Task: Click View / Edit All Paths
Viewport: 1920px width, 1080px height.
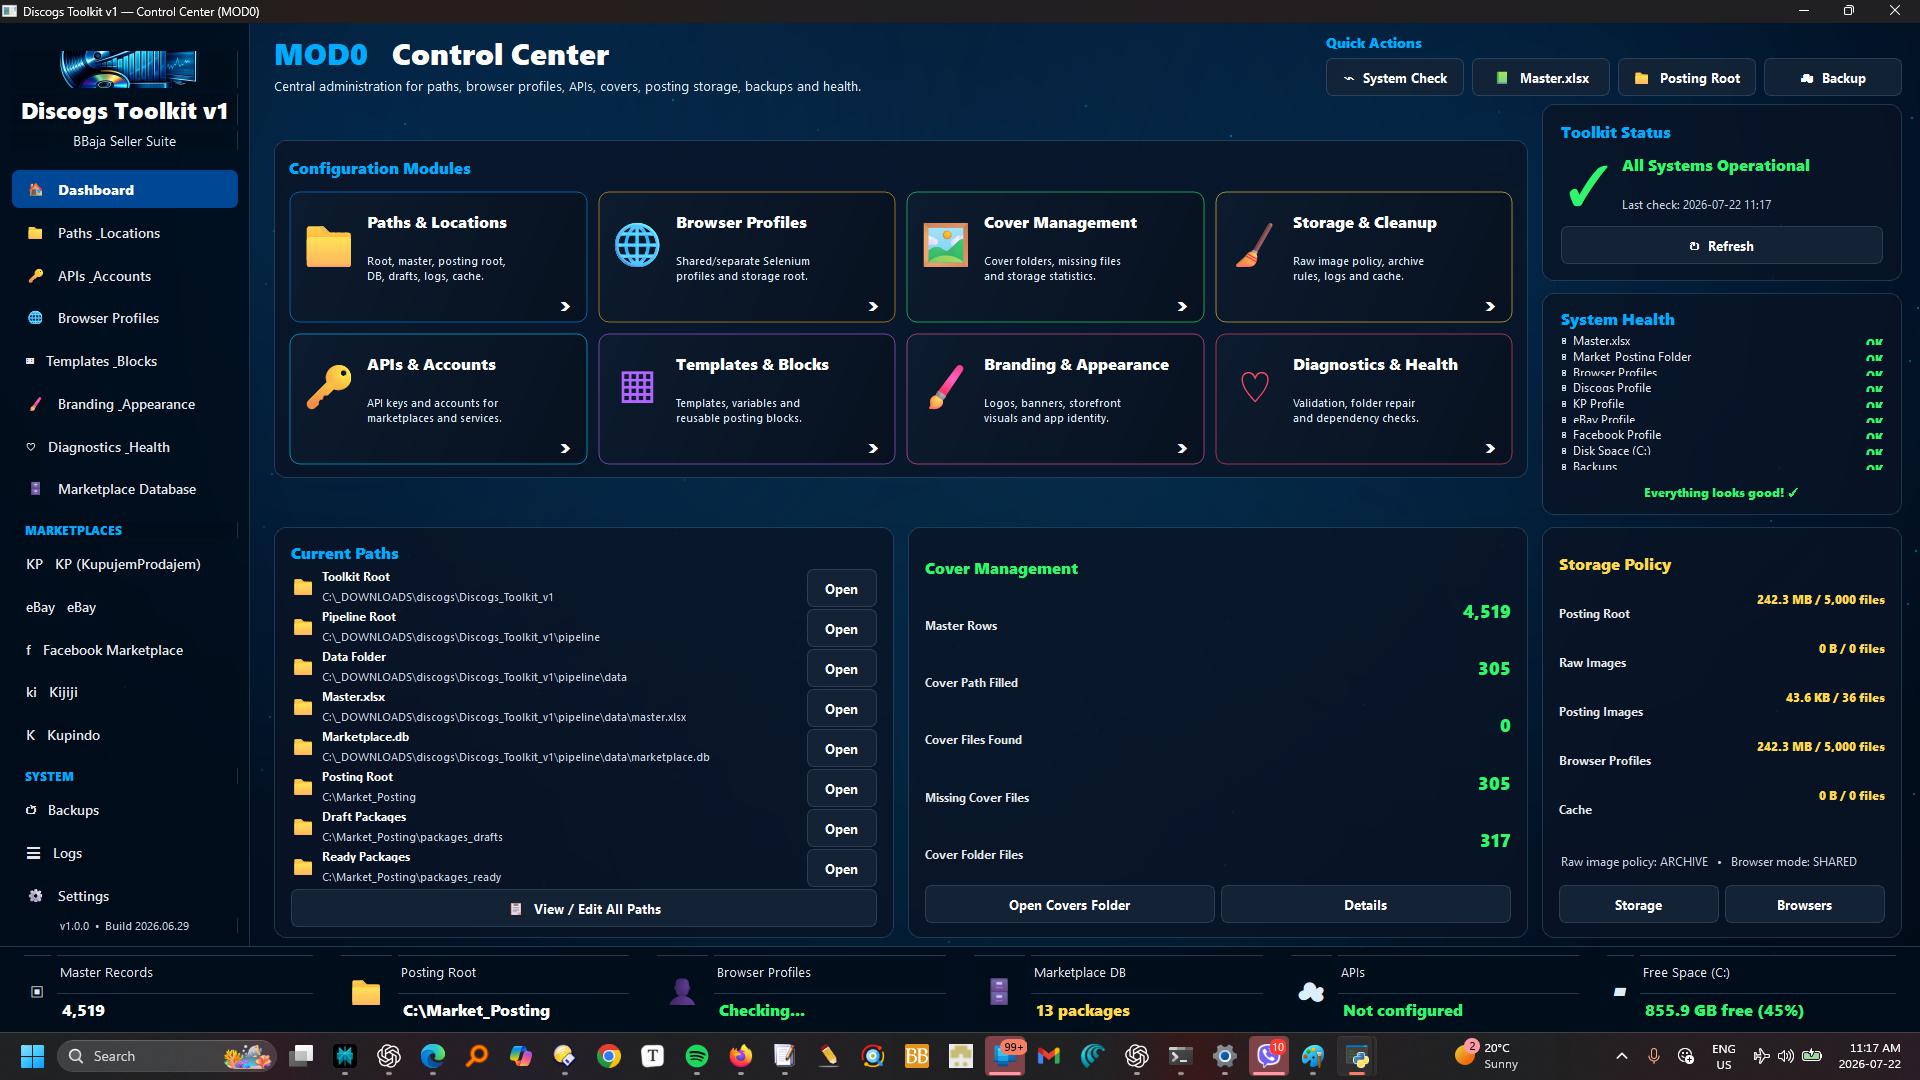Action: point(584,909)
